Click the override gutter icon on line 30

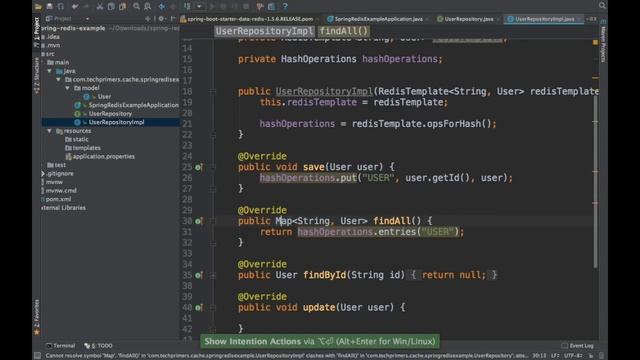pyautogui.click(x=198, y=221)
